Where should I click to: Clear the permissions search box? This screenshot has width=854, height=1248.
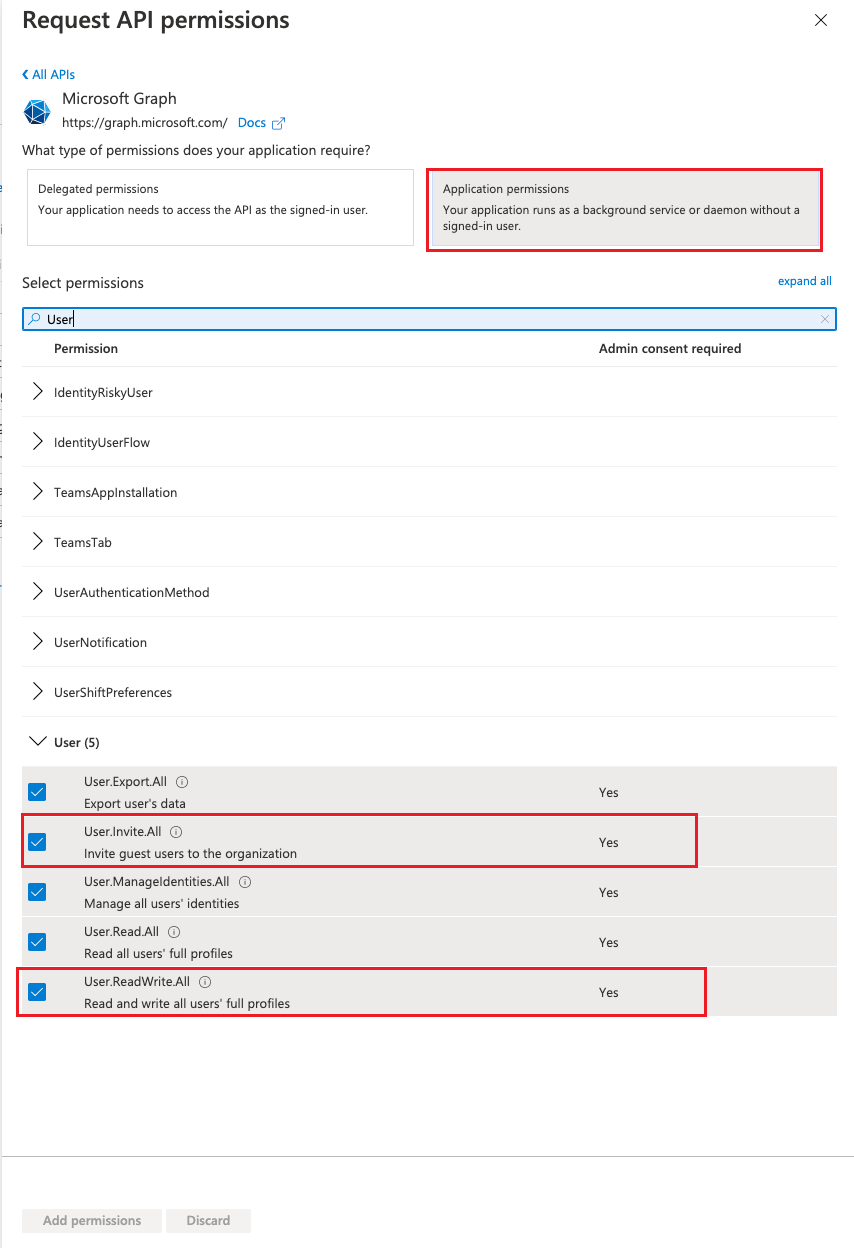[x=824, y=320]
